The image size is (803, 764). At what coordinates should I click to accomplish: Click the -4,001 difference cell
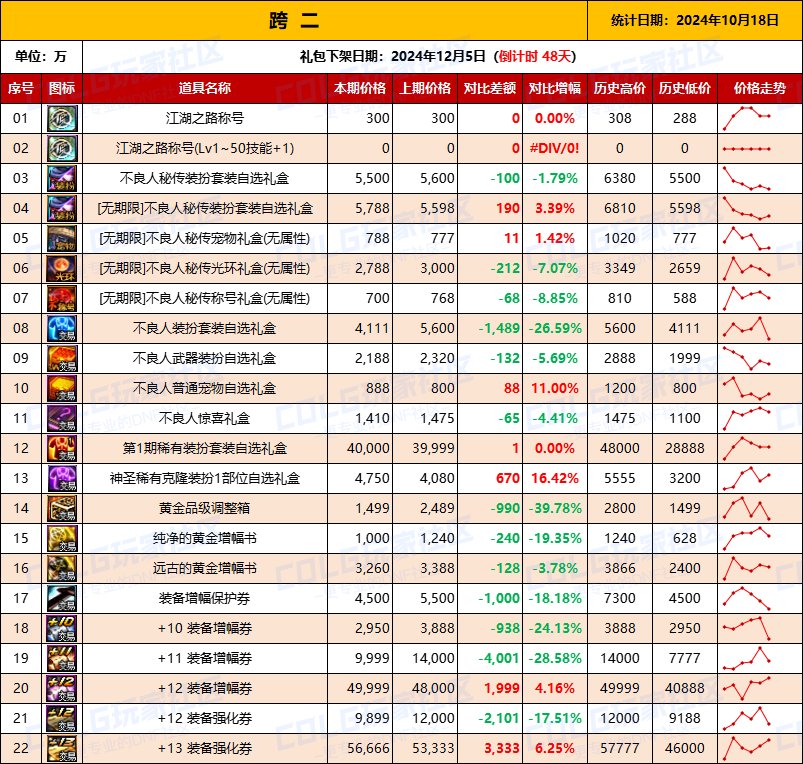[490, 658]
